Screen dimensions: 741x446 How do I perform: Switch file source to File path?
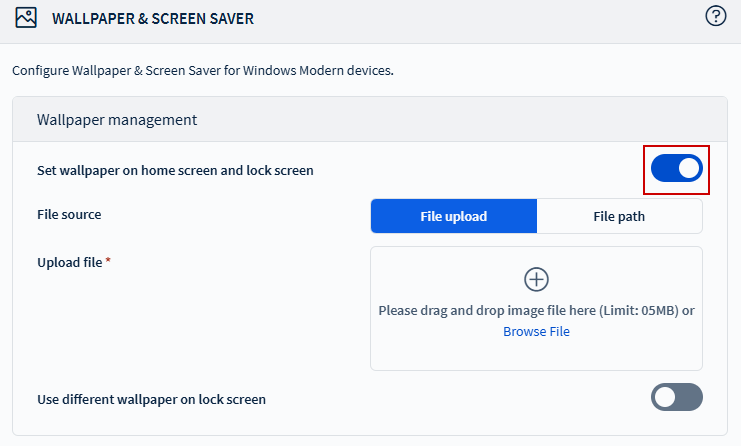click(x=619, y=216)
